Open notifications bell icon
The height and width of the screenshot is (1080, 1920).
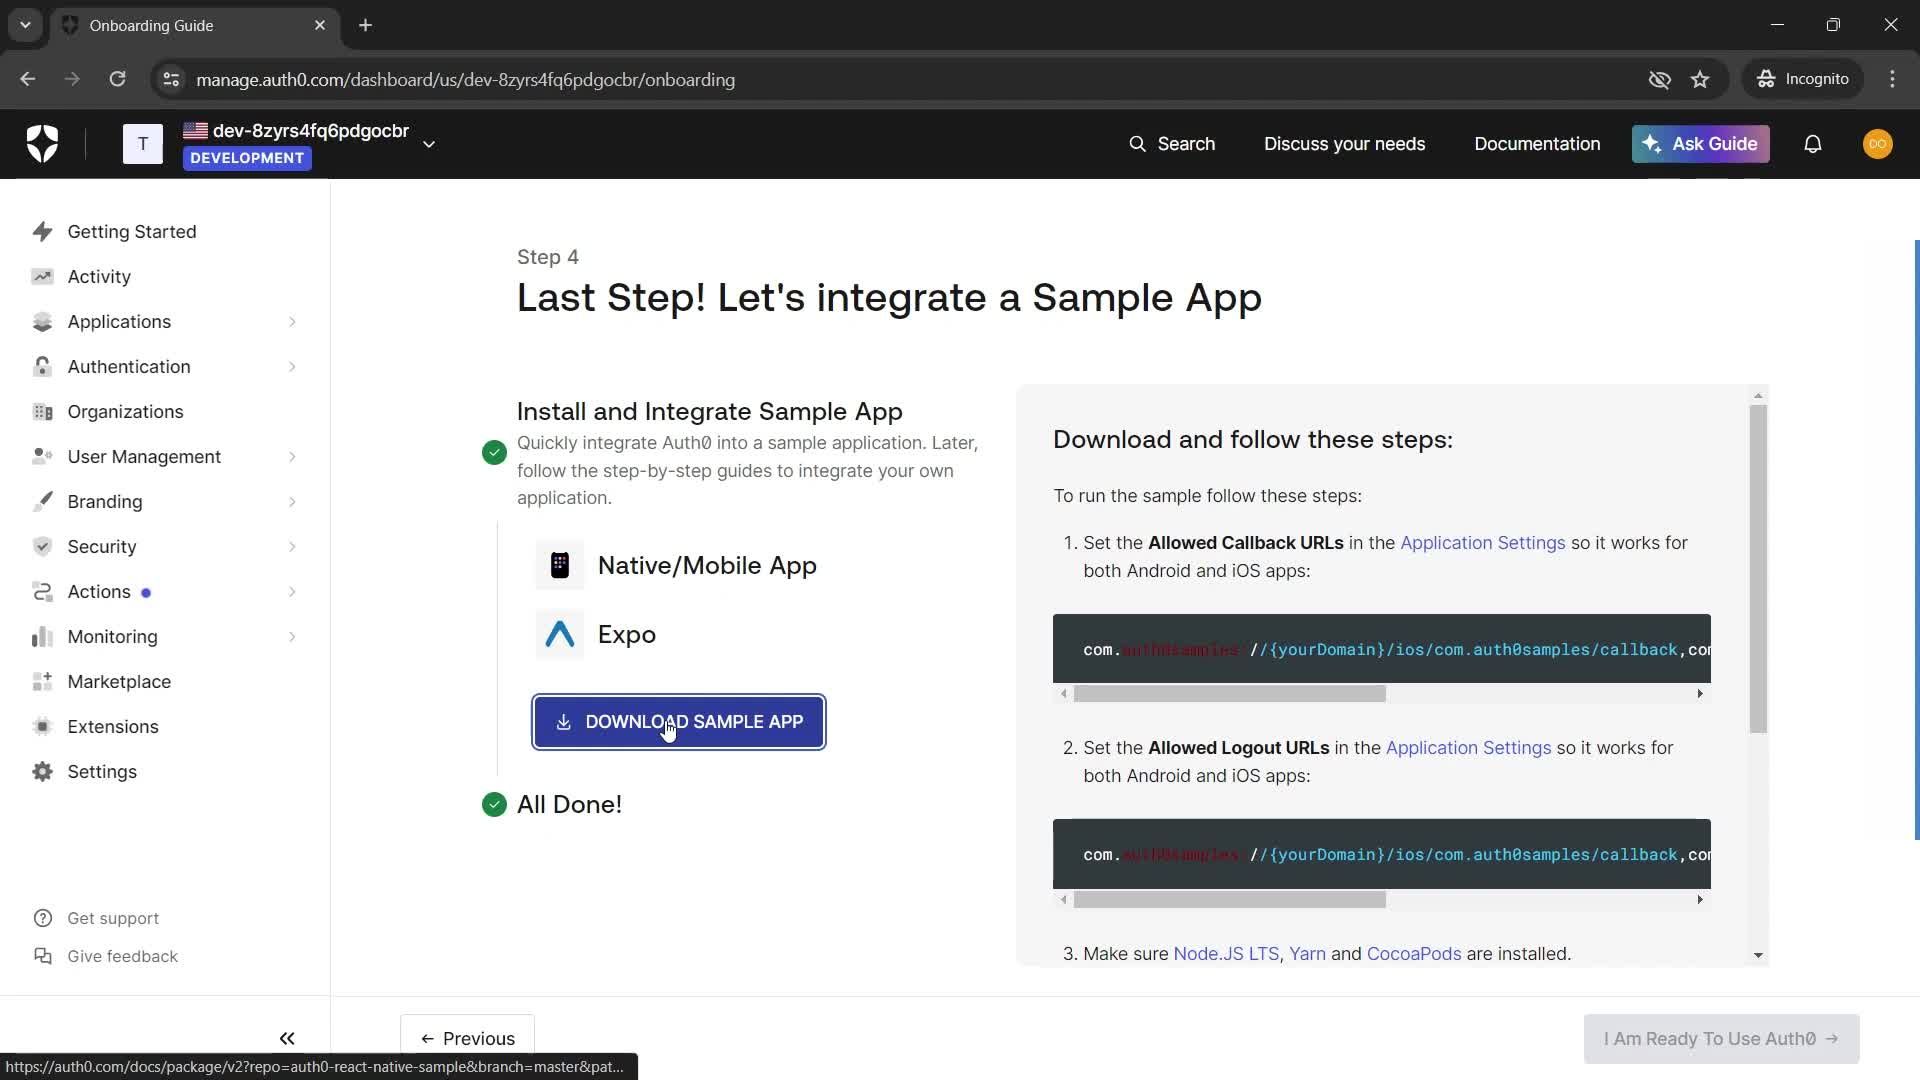pos(1813,144)
